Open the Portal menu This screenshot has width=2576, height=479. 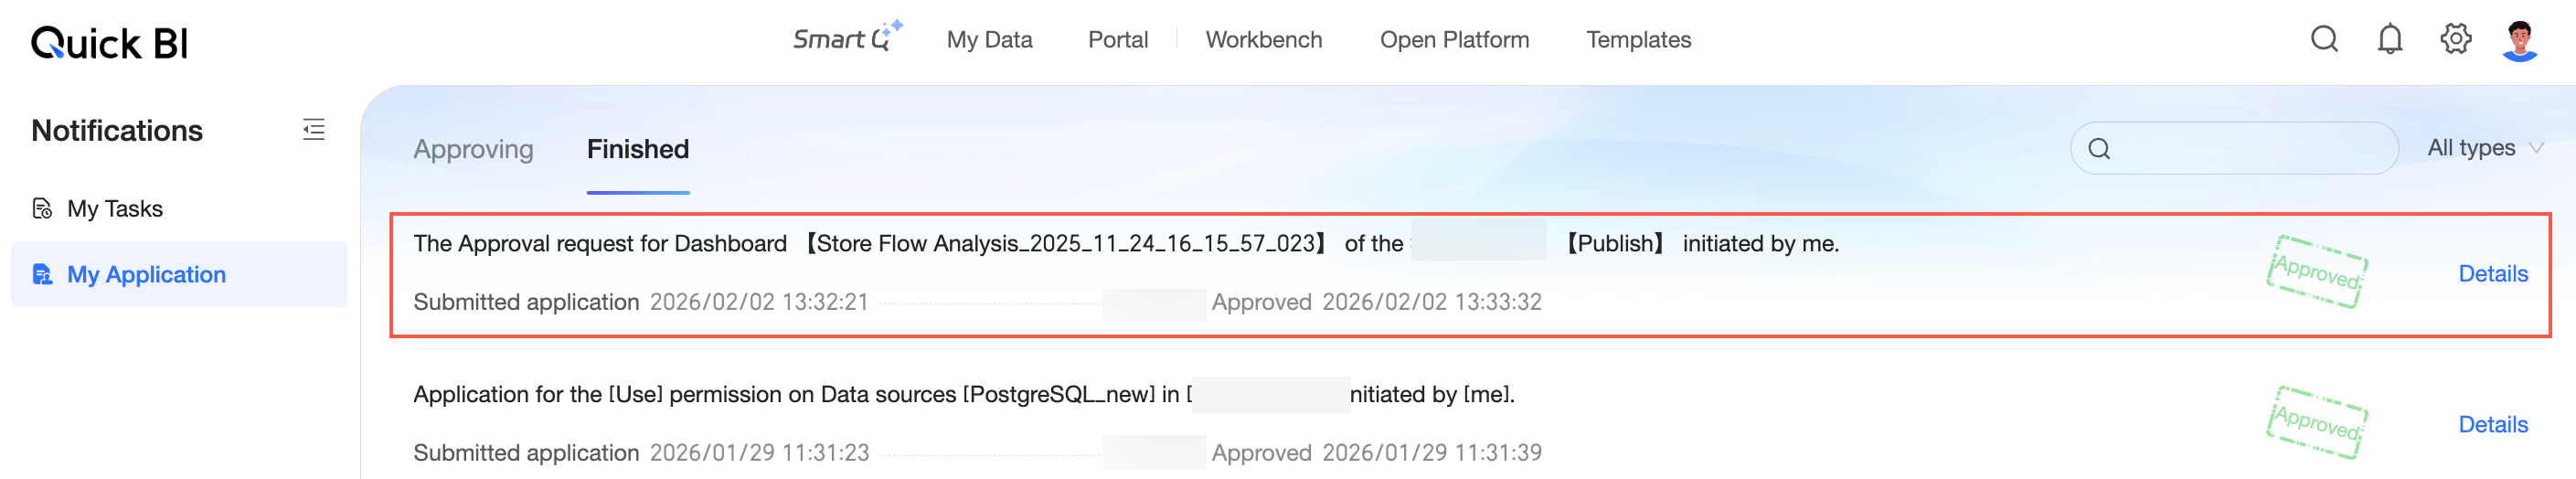pyautogui.click(x=1117, y=39)
